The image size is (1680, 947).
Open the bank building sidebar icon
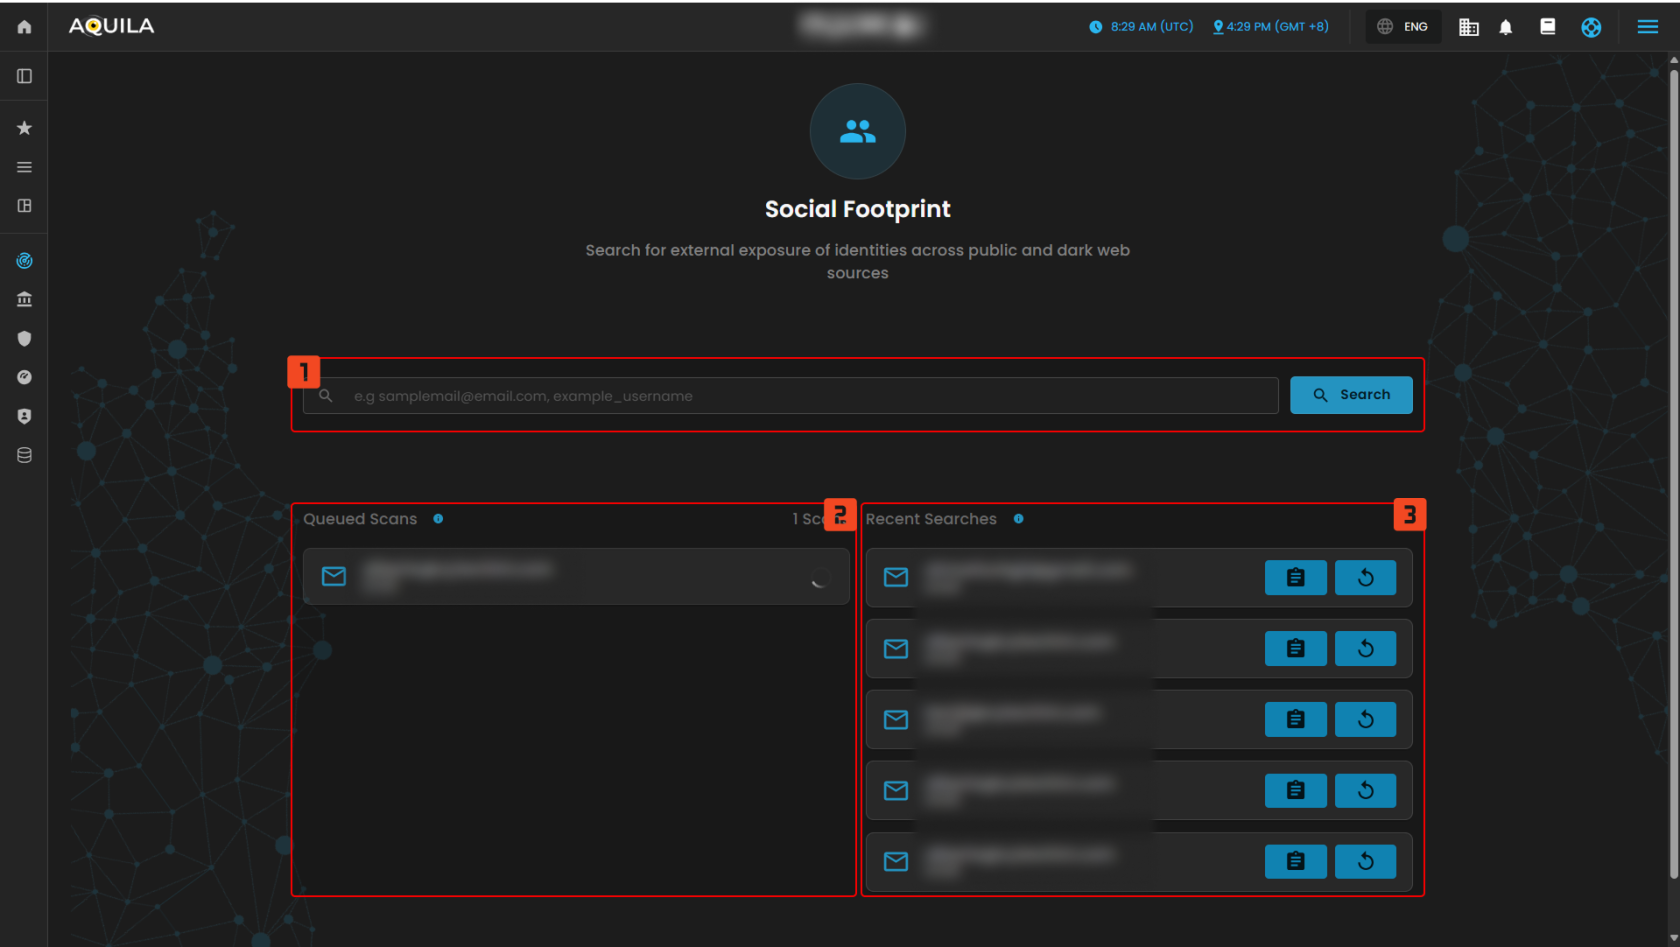coord(24,299)
